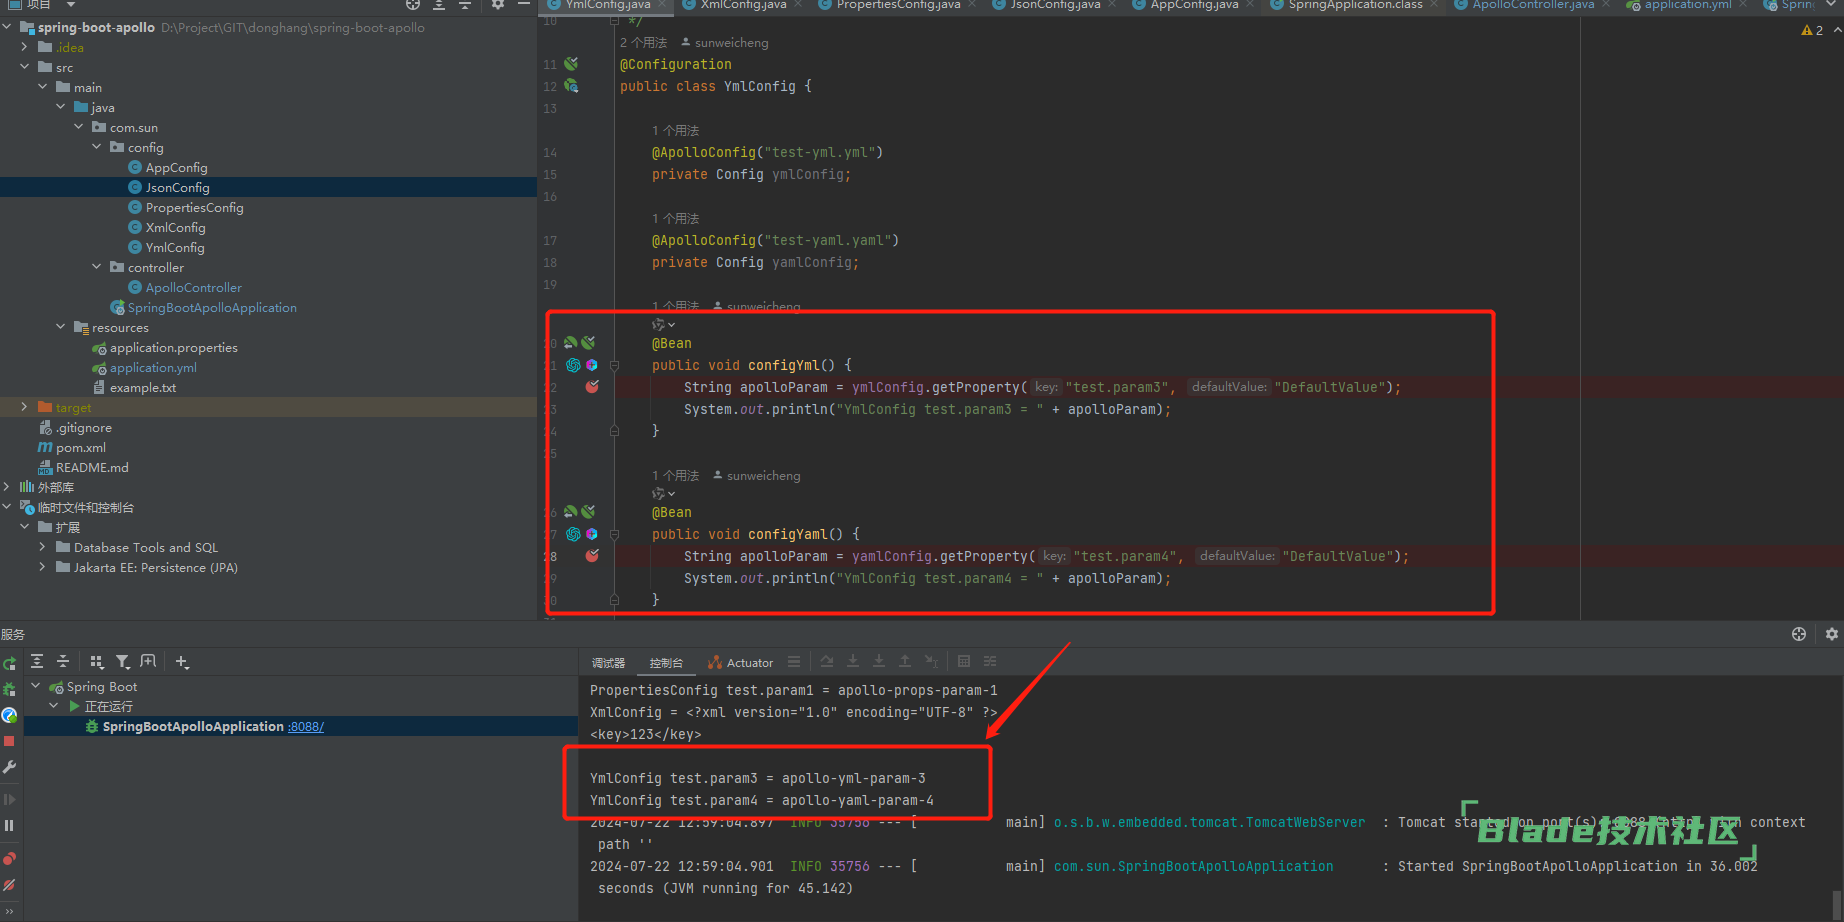This screenshot has width=1844, height=922.
Task: Collapse the configYml method fold marker
Action: click(614, 365)
